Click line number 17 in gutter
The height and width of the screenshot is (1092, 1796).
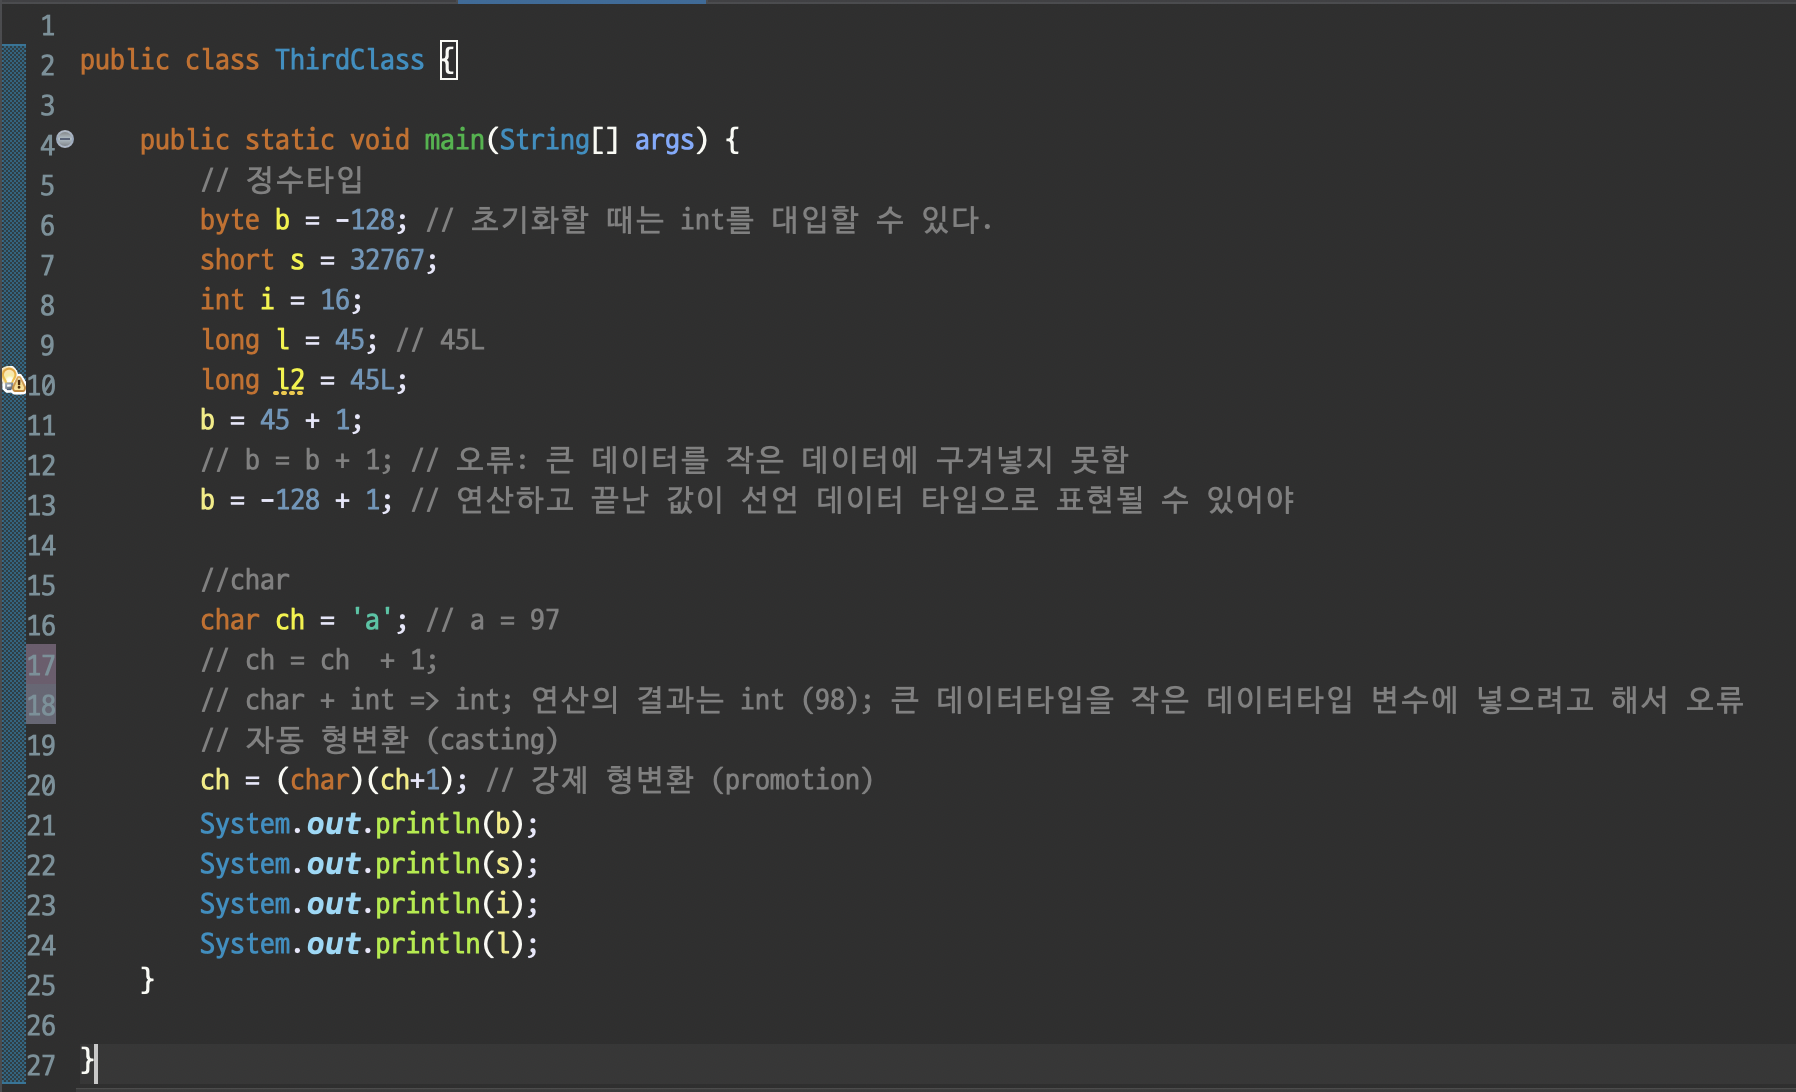(41, 665)
